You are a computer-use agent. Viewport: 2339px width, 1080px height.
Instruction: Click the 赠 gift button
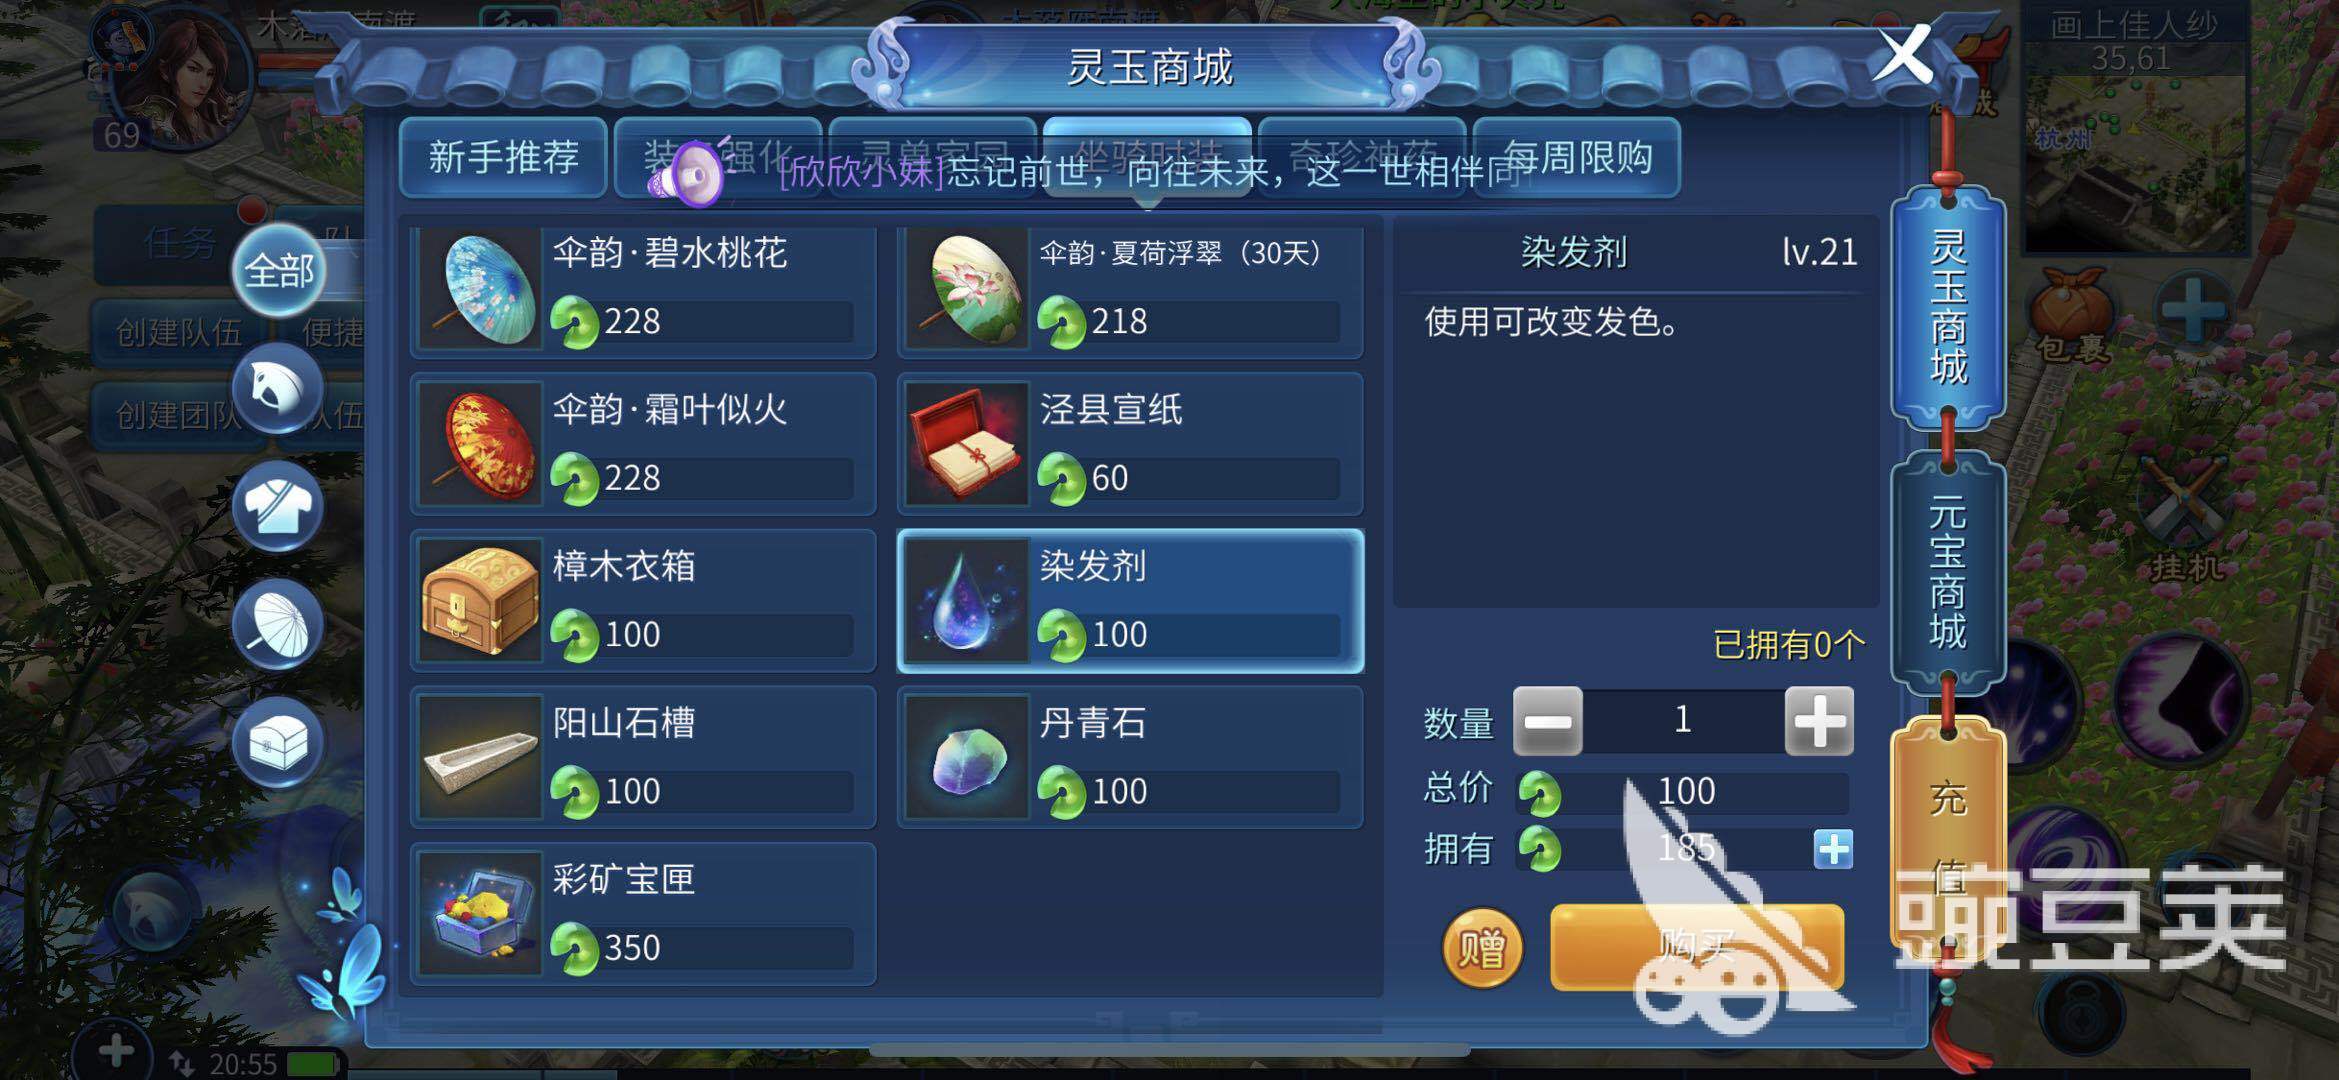pos(1482,947)
